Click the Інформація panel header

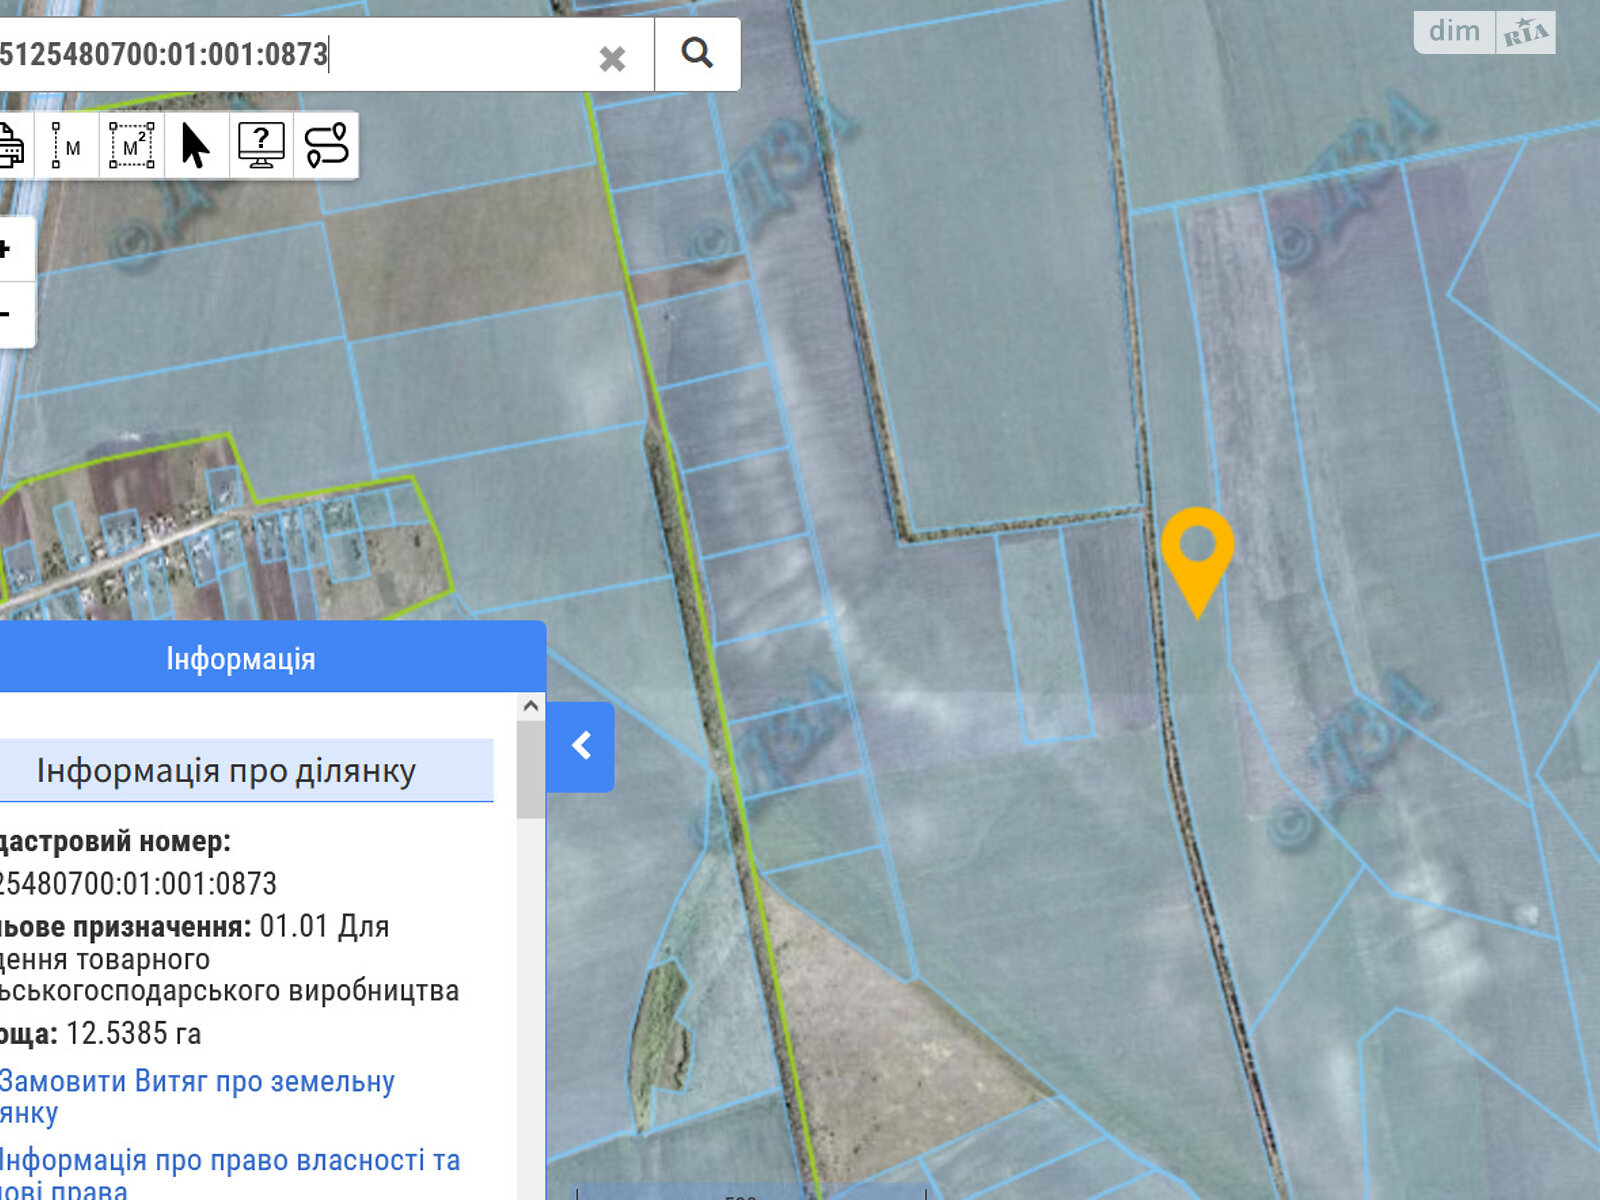point(241,658)
